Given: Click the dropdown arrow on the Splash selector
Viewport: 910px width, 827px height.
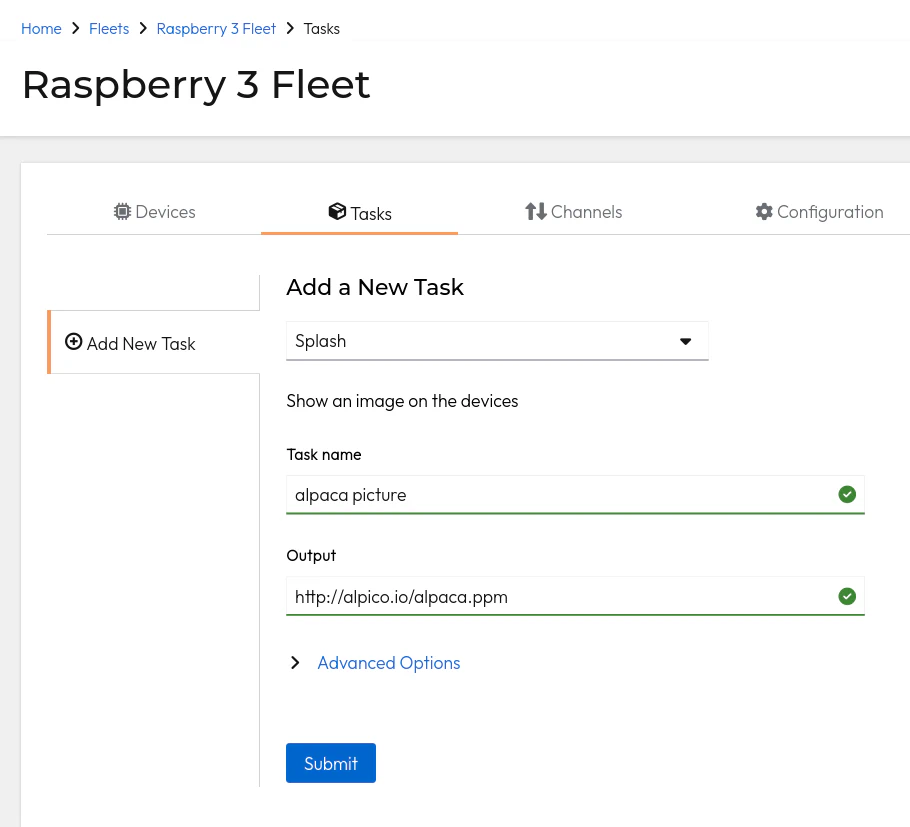Looking at the screenshot, I should tap(685, 341).
